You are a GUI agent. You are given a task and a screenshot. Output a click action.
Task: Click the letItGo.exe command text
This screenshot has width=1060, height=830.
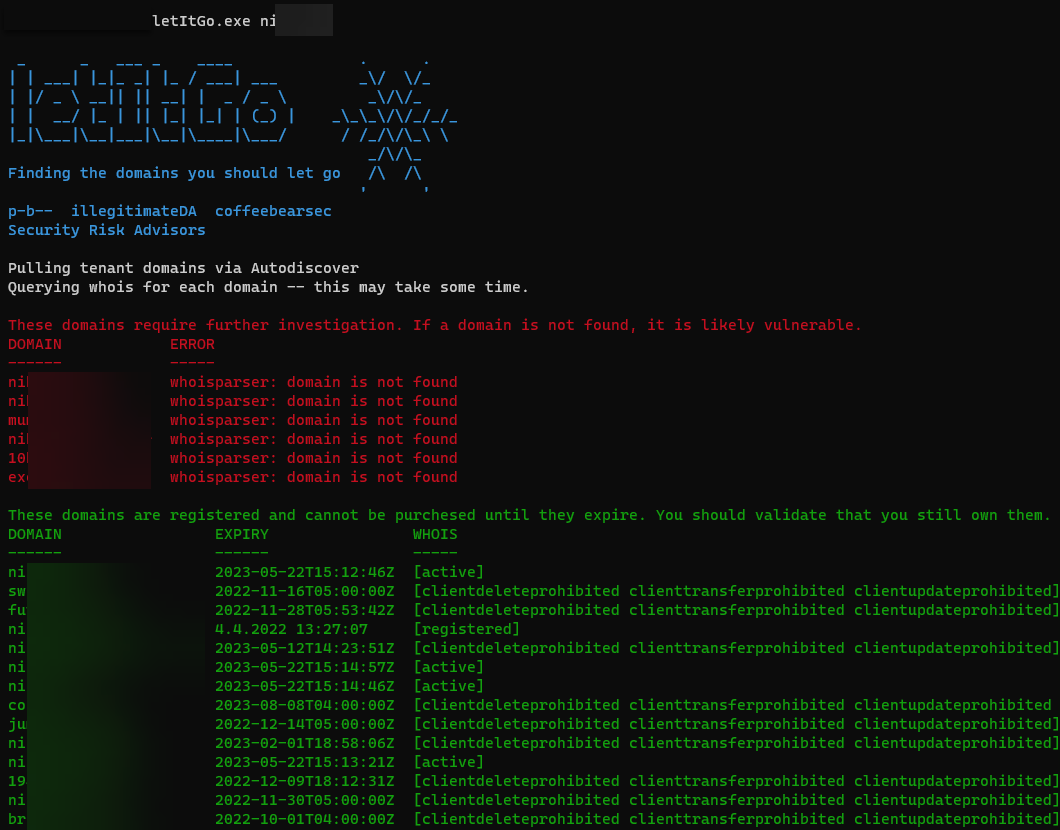(196, 21)
